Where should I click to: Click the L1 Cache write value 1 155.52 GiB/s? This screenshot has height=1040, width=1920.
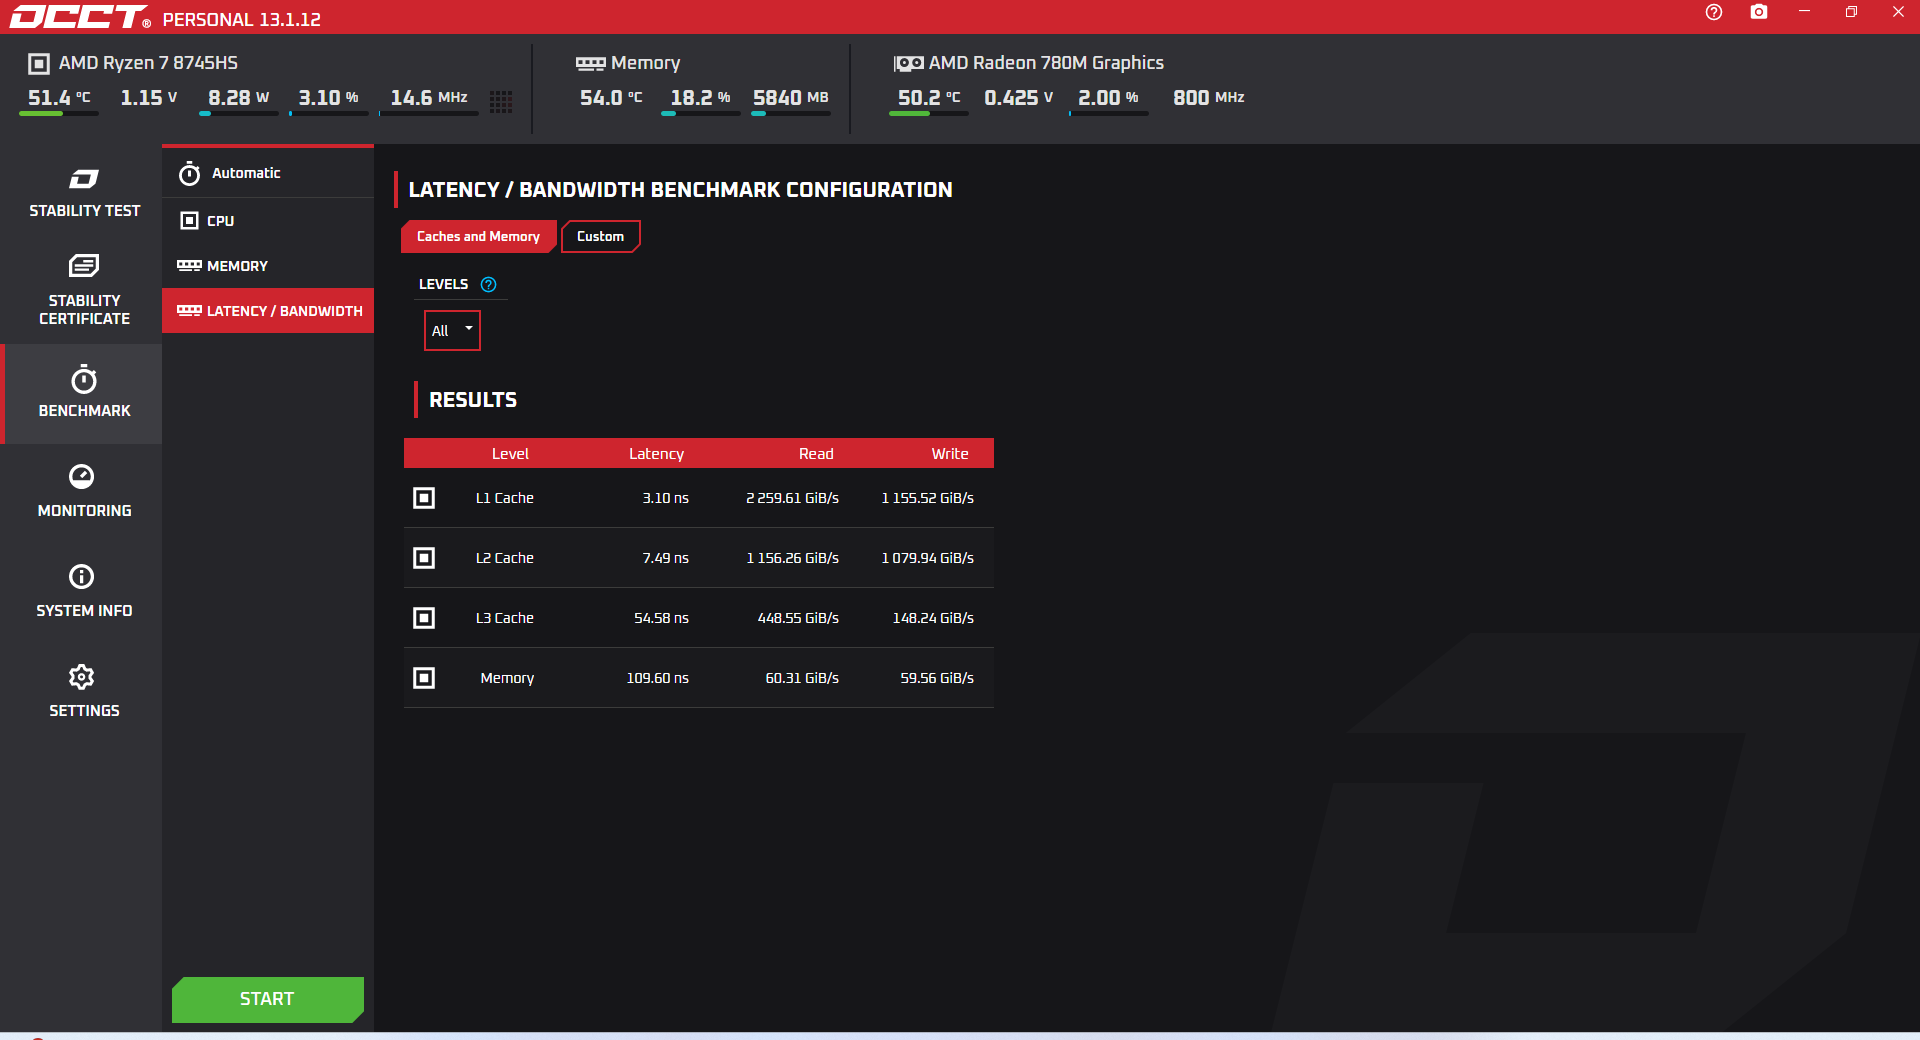coord(927,498)
